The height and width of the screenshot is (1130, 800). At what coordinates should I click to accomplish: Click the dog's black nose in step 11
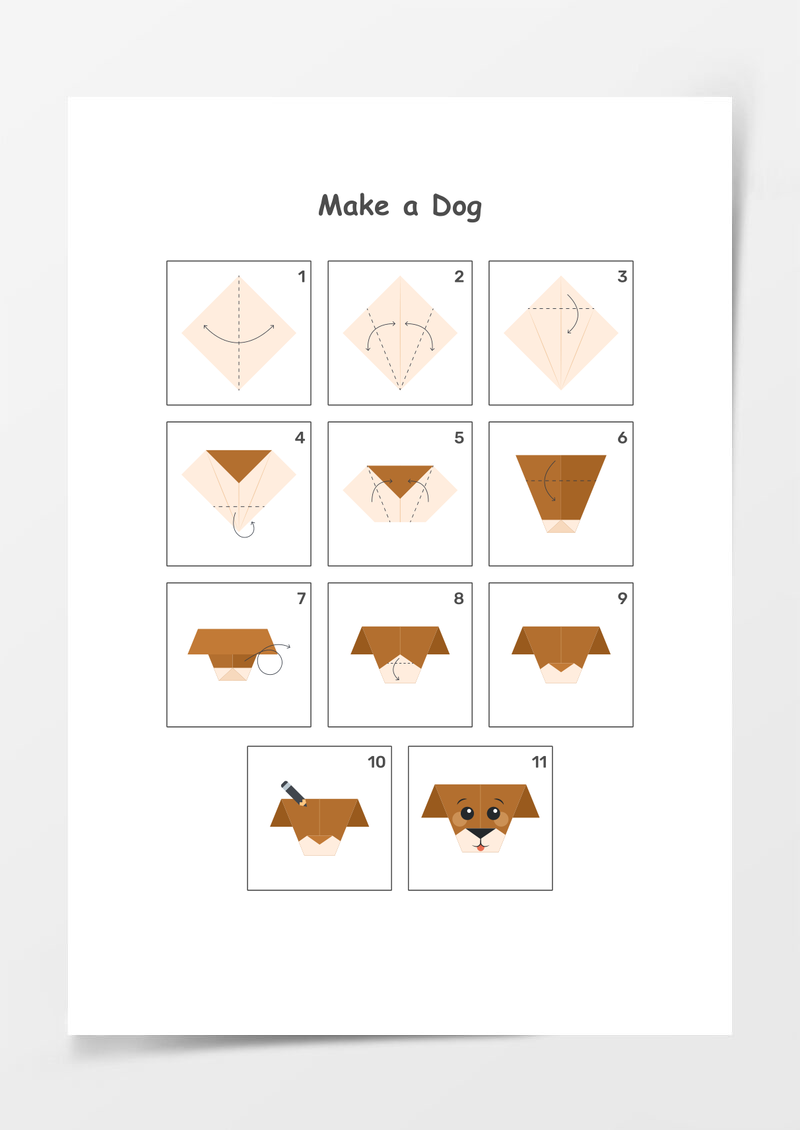coord(480,834)
